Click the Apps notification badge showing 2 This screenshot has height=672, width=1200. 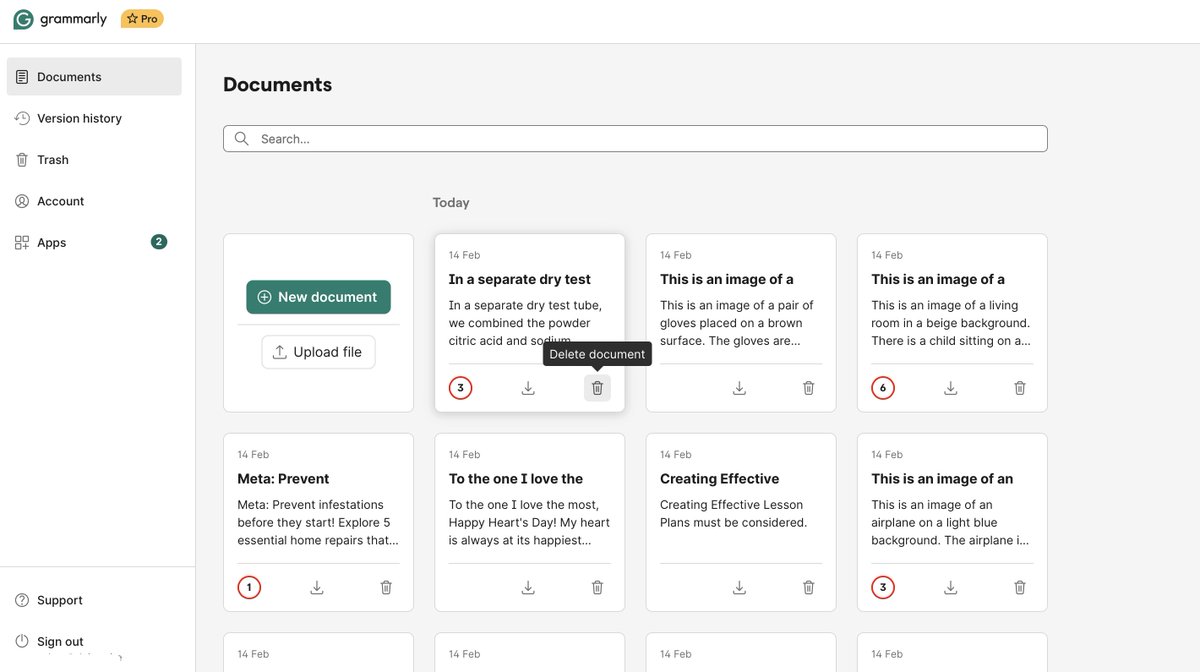click(159, 242)
